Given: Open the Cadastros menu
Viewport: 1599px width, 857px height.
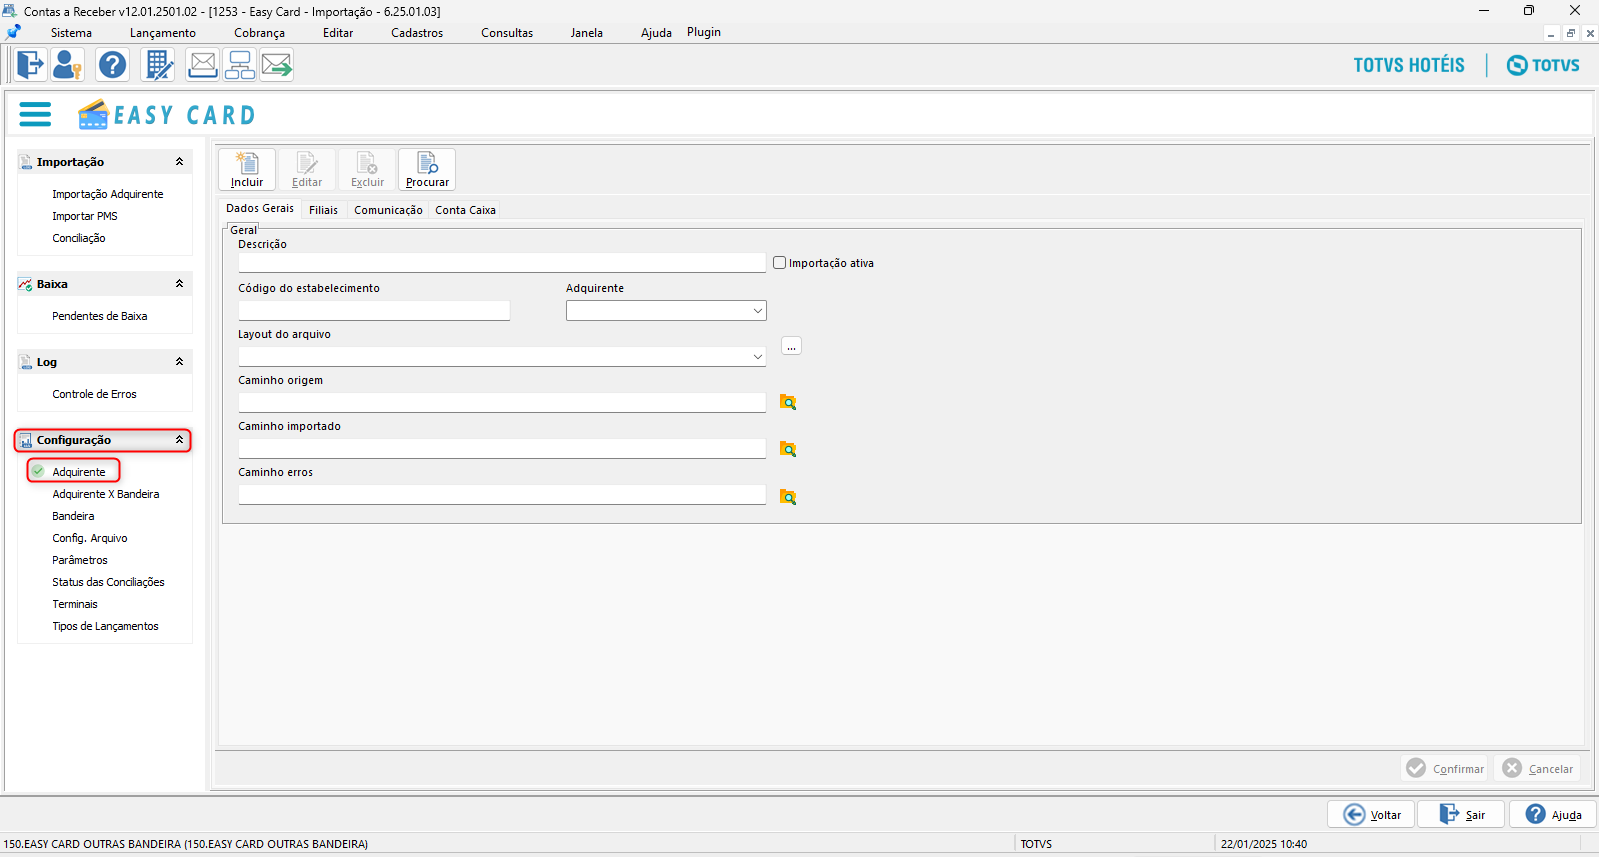Looking at the screenshot, I should [x=417, y=33].
